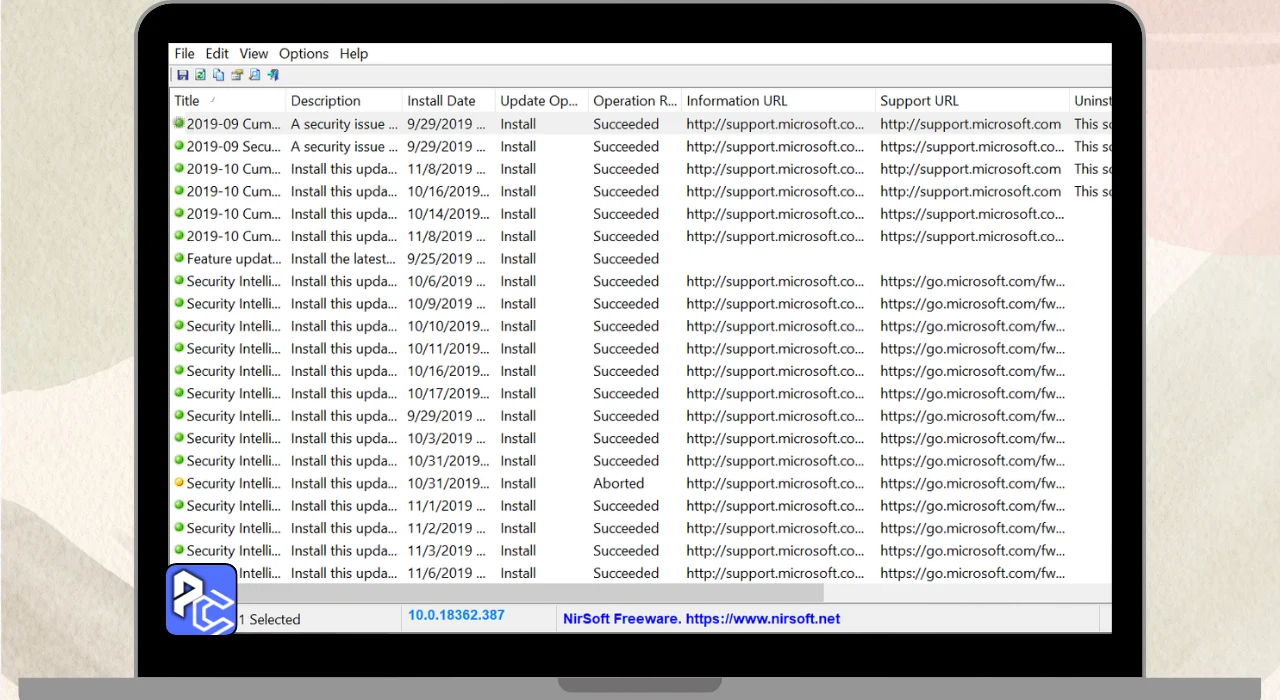Image resolution: width=1280 pixels, height=700 pixels.
Task: Click the green dot of the Security Intelli 11/3/2019 row
Action: coord(179,549)
